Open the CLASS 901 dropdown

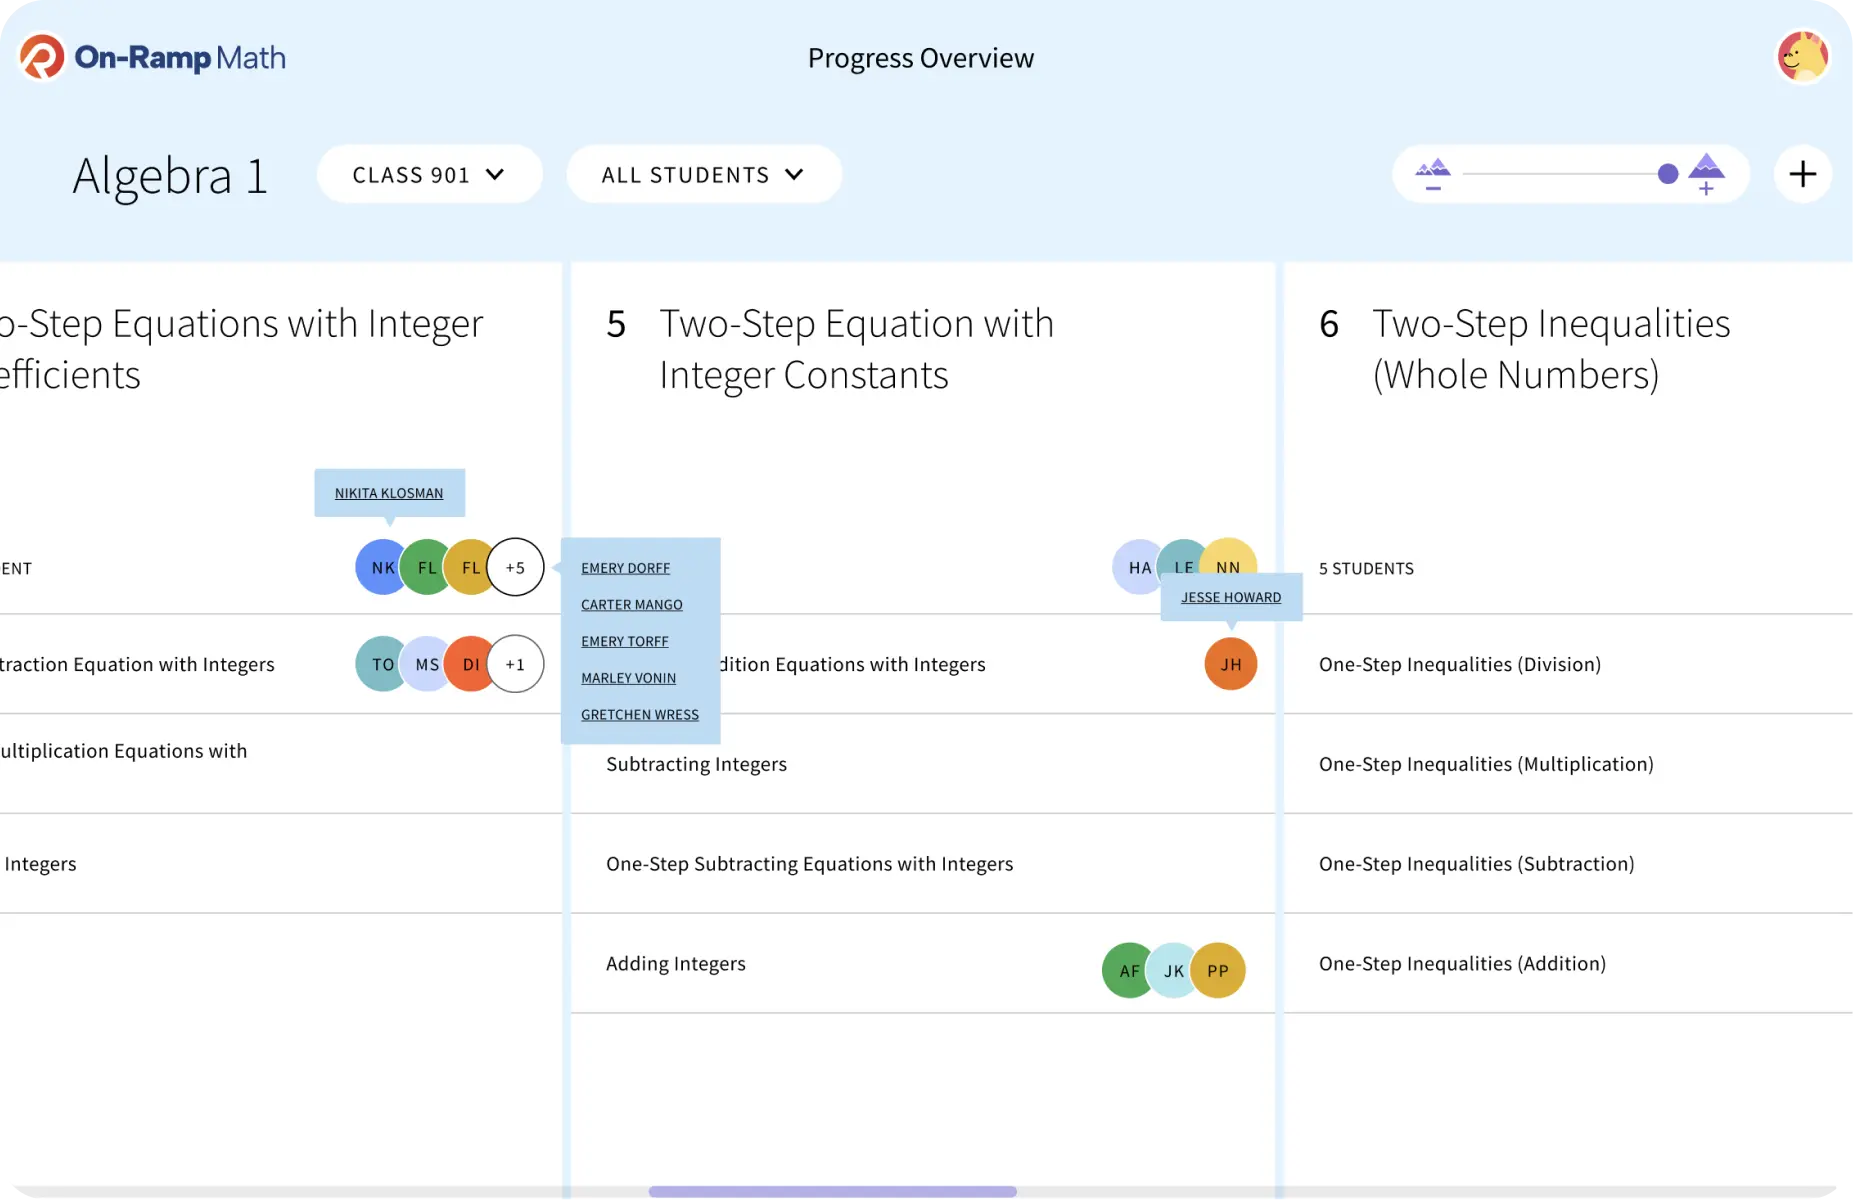[429, 175]
